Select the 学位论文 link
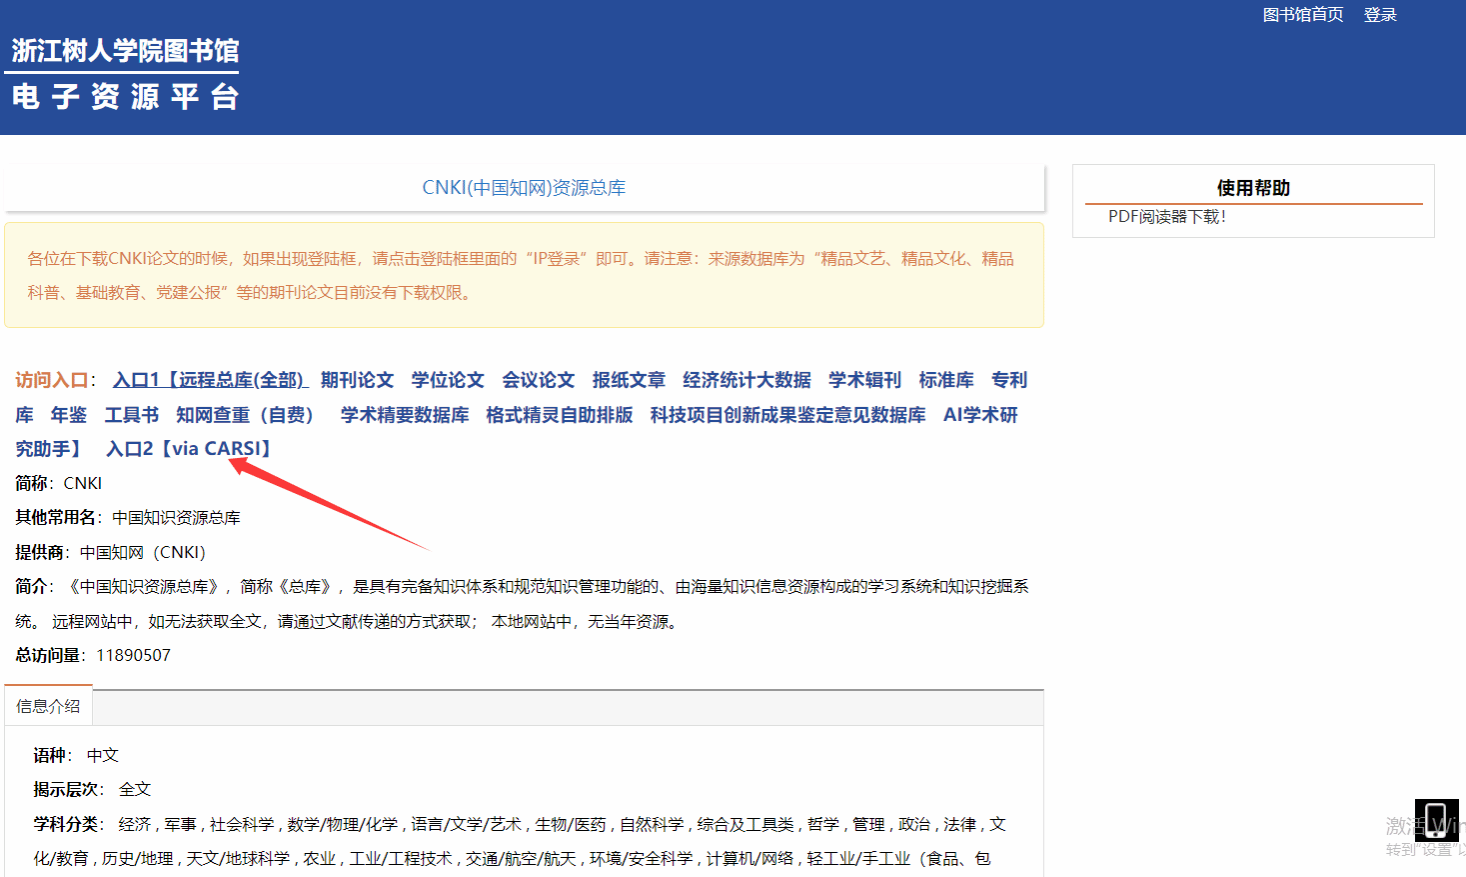This screenshot has height=877, width=1466. pos(447,380)
